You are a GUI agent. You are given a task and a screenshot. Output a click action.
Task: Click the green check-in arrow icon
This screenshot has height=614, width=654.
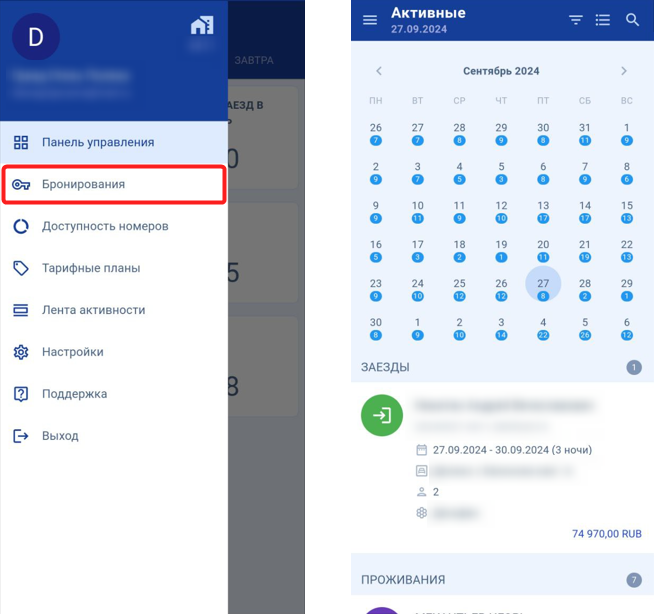tap(382, 415)
